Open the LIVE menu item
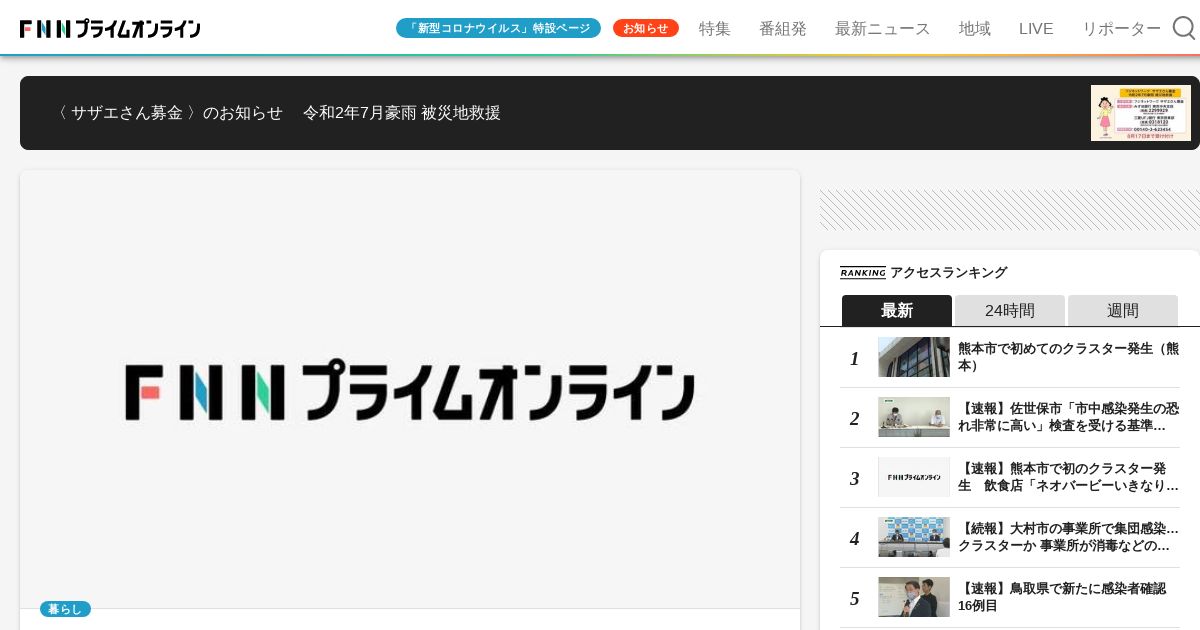 pyautogui.click(x=1036, y=29)
